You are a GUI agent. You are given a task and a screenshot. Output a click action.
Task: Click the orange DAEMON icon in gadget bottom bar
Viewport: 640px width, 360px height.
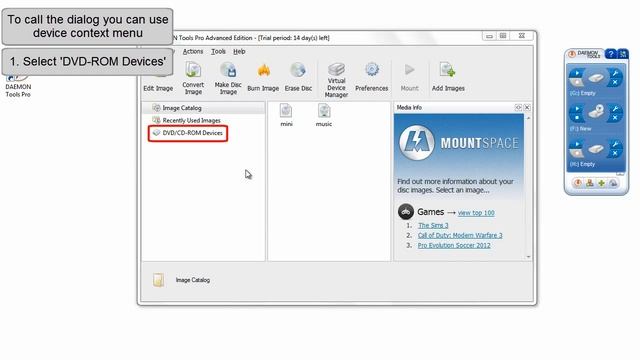[578, 183]
